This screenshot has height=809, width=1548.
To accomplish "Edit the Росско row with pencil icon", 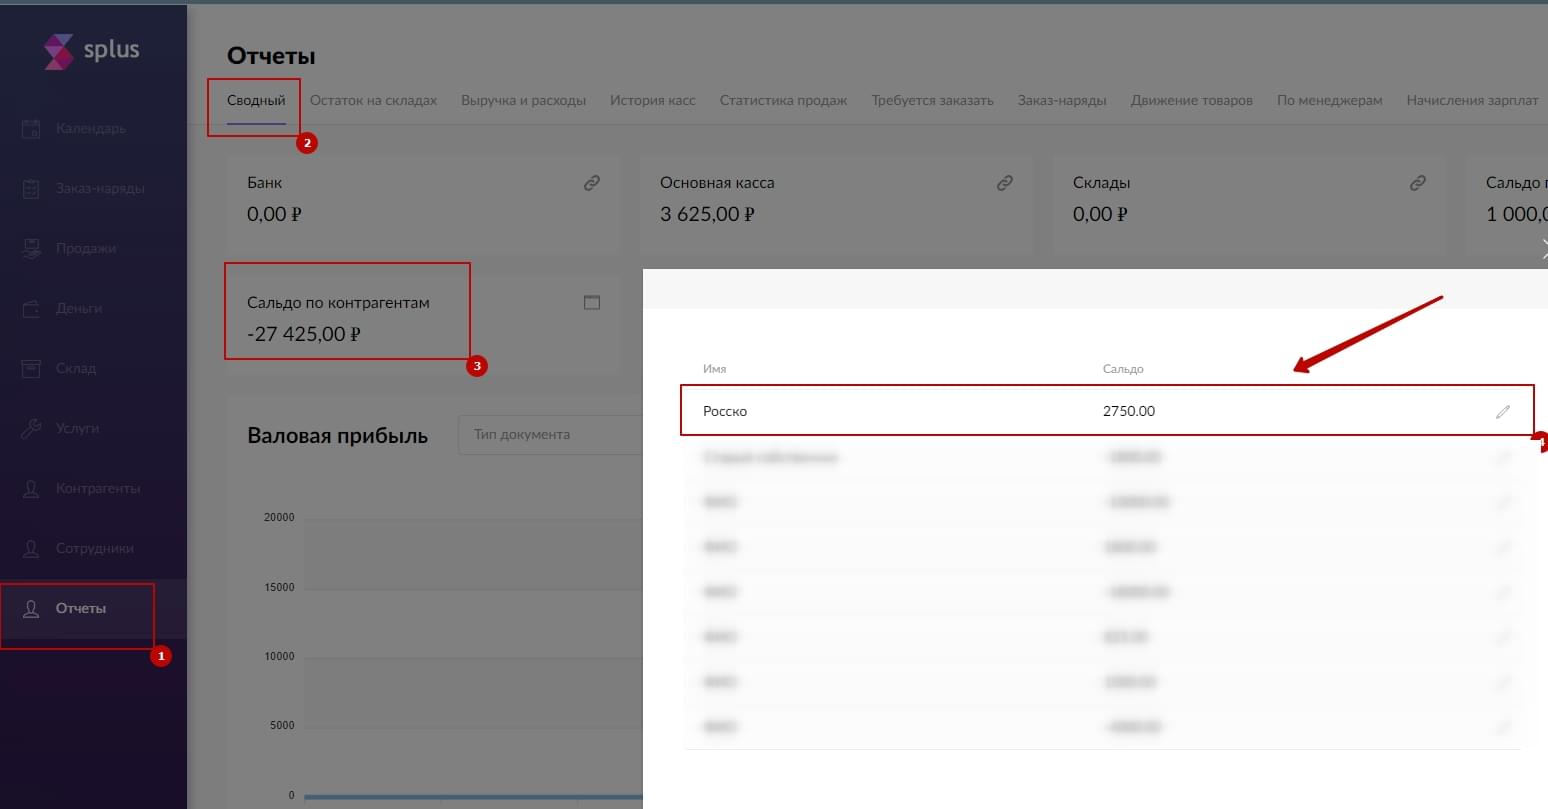I will point(1502,411).
